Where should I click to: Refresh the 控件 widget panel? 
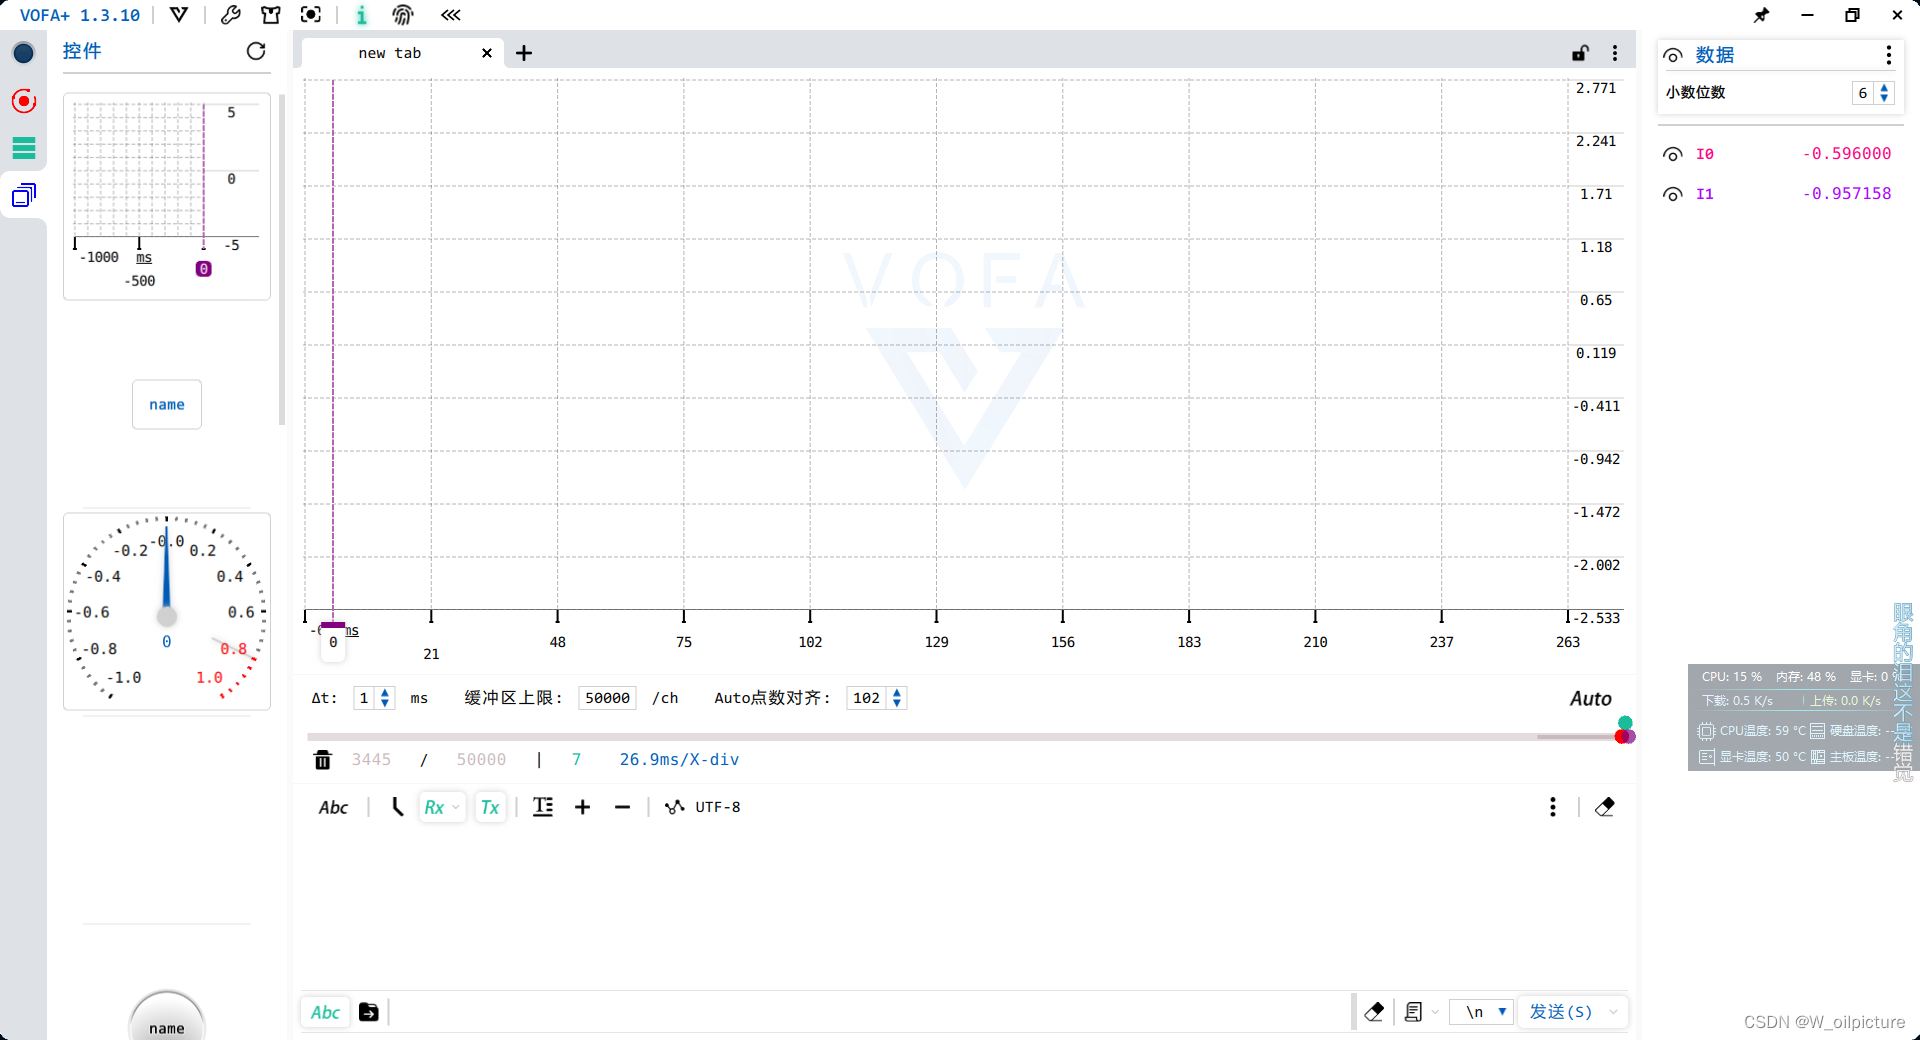[x=256, y=51]
